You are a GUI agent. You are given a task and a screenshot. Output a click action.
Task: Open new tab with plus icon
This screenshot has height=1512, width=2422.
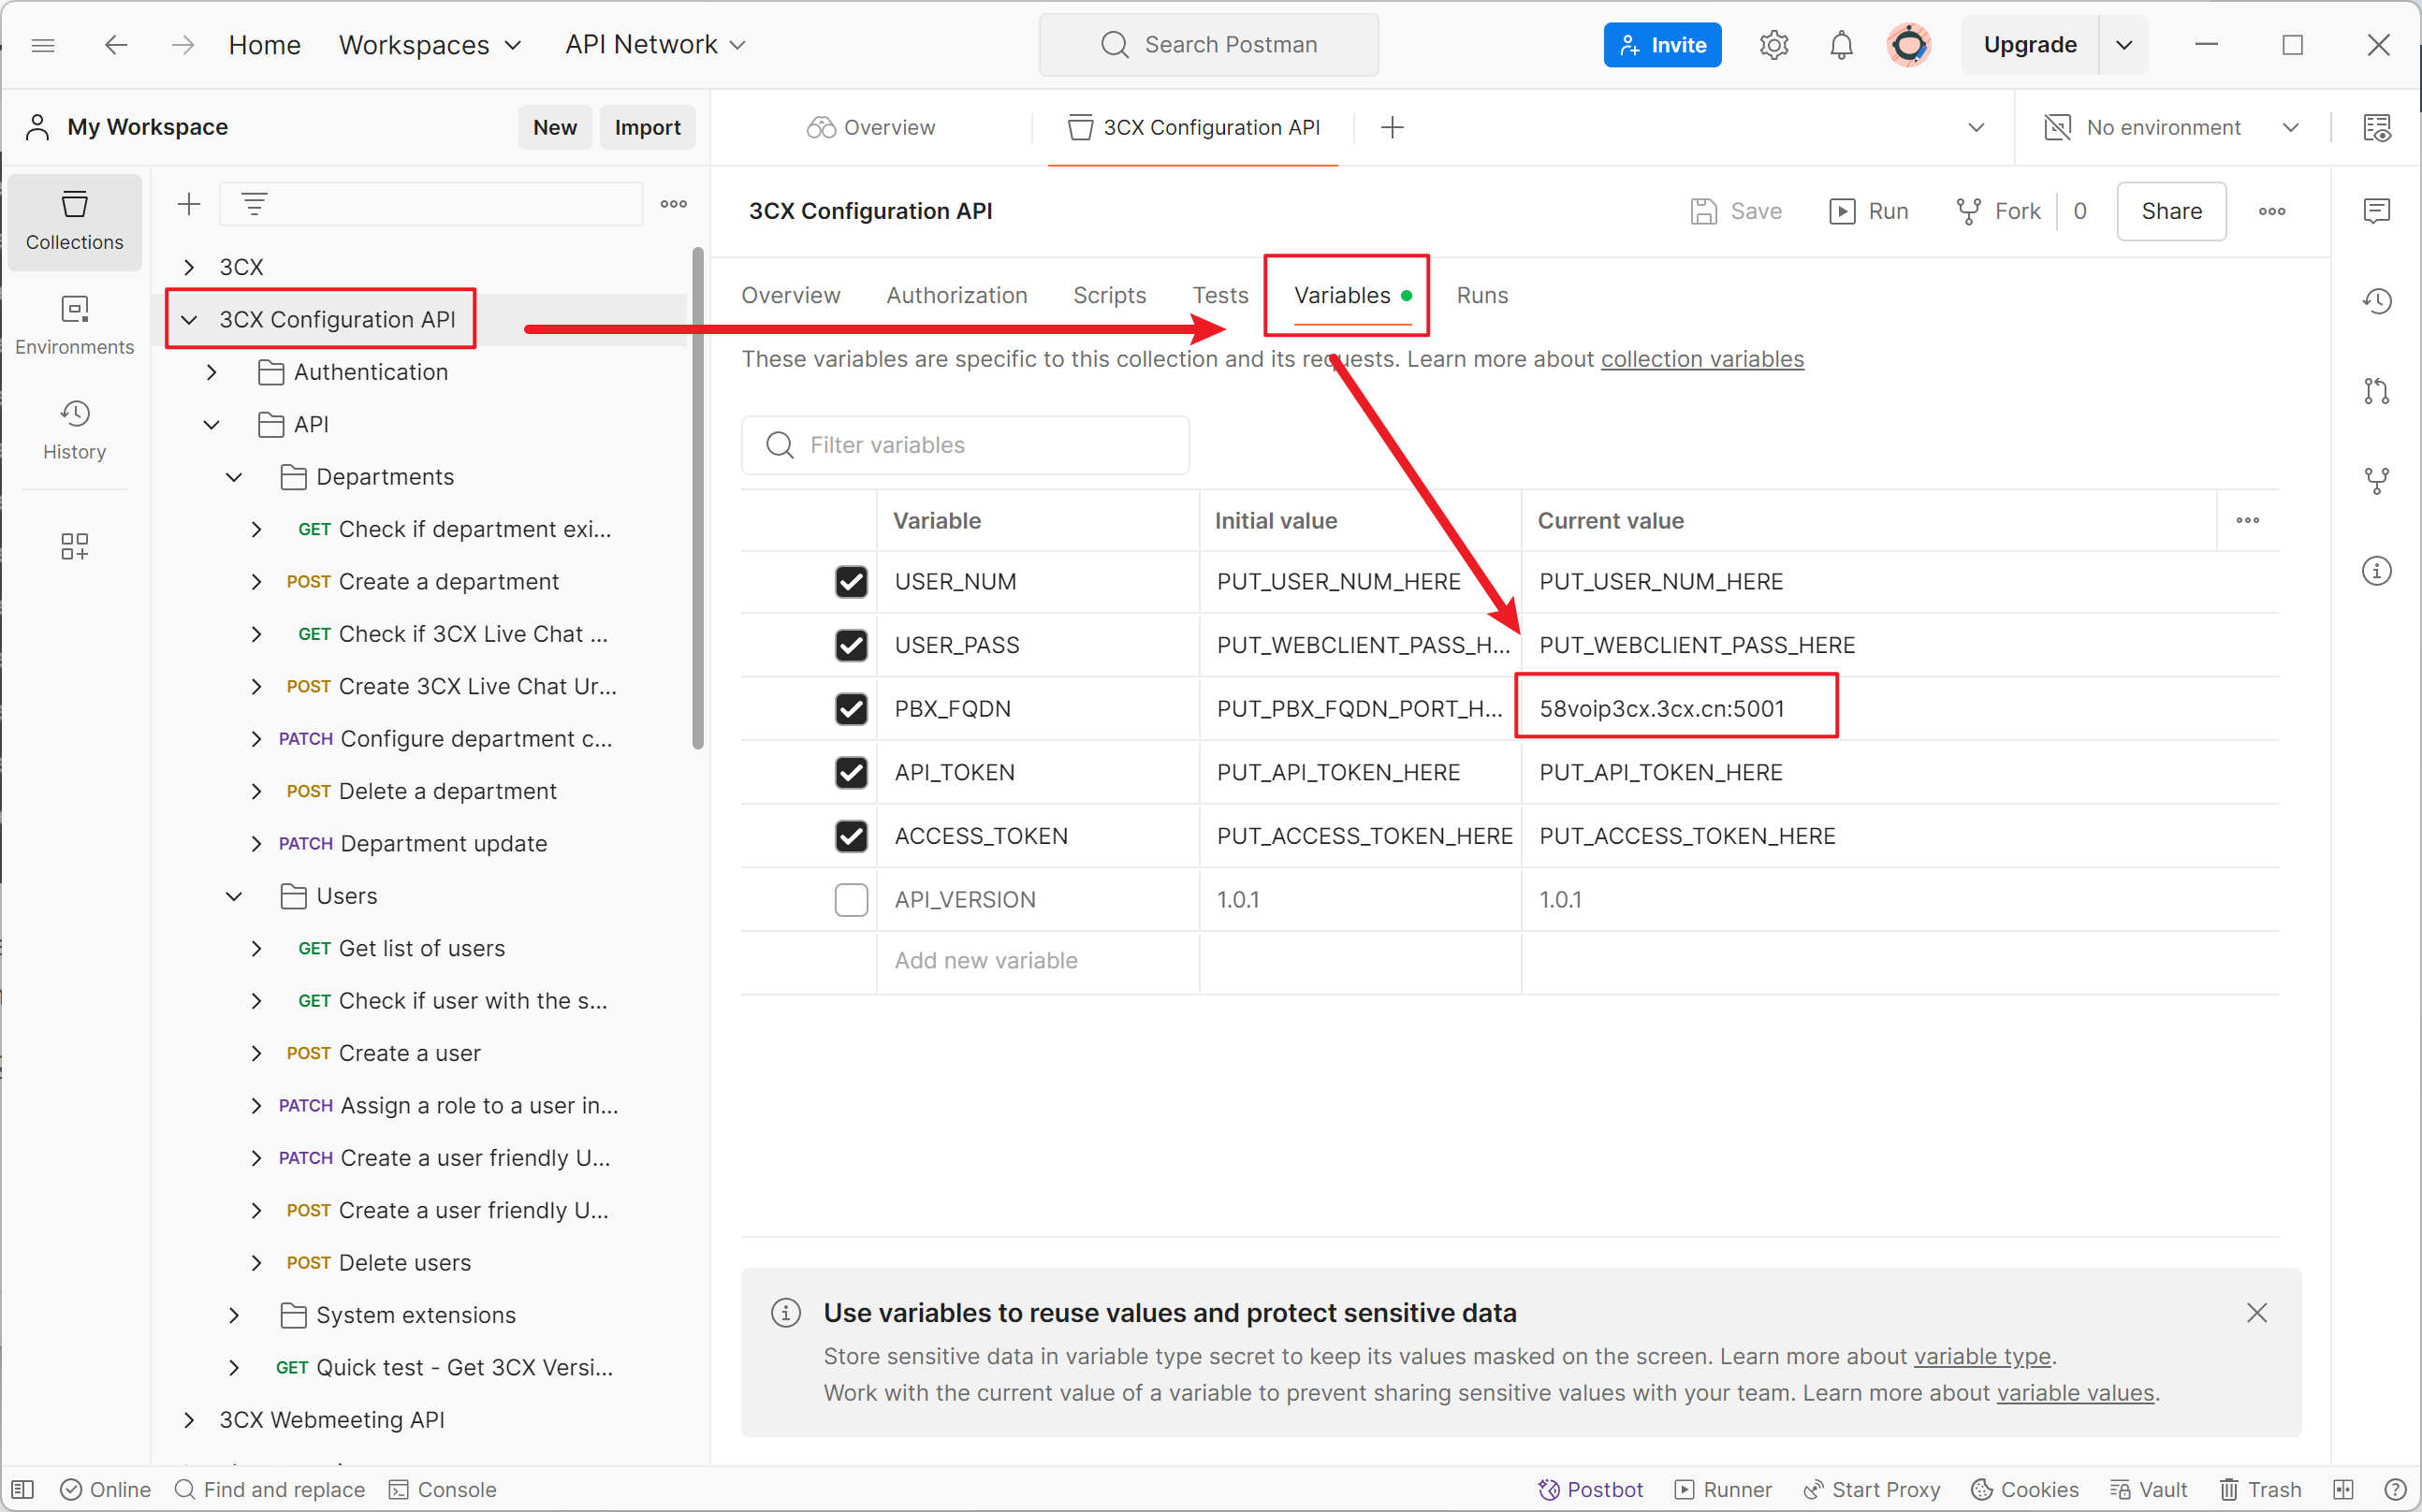[x=1392, y=127]
